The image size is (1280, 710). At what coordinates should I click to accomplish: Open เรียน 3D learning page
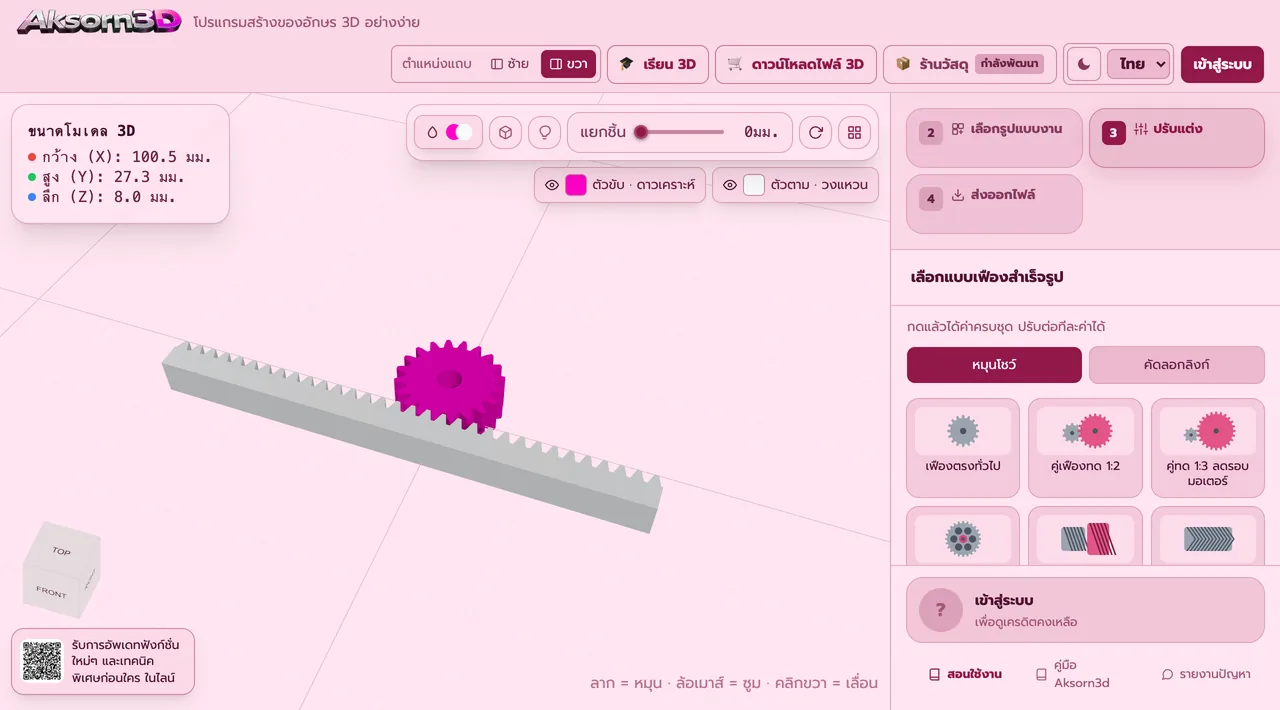(x=658, y=64)
